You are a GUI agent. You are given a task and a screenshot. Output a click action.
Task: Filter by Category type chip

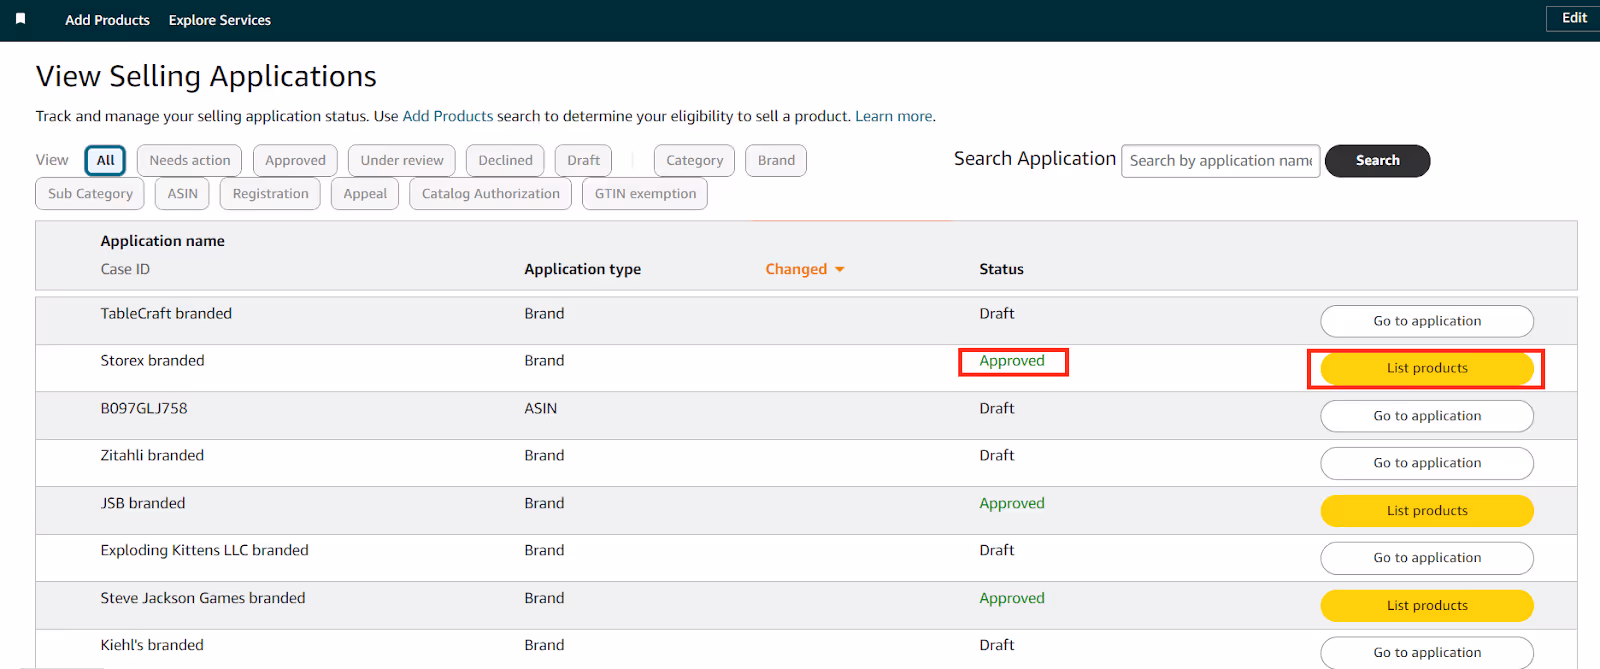tap(694, 160)
